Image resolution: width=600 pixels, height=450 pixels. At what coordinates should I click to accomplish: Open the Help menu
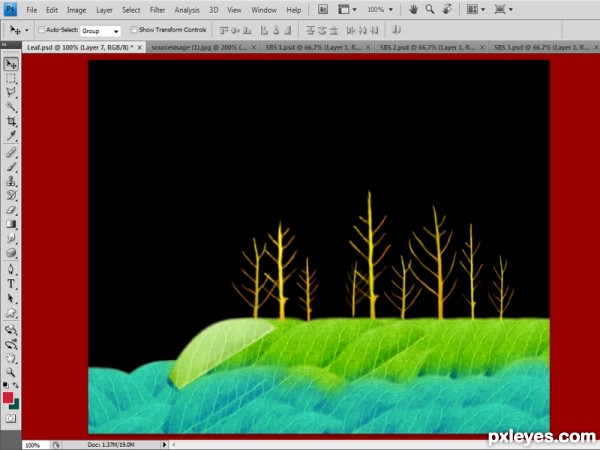[293, 10]
